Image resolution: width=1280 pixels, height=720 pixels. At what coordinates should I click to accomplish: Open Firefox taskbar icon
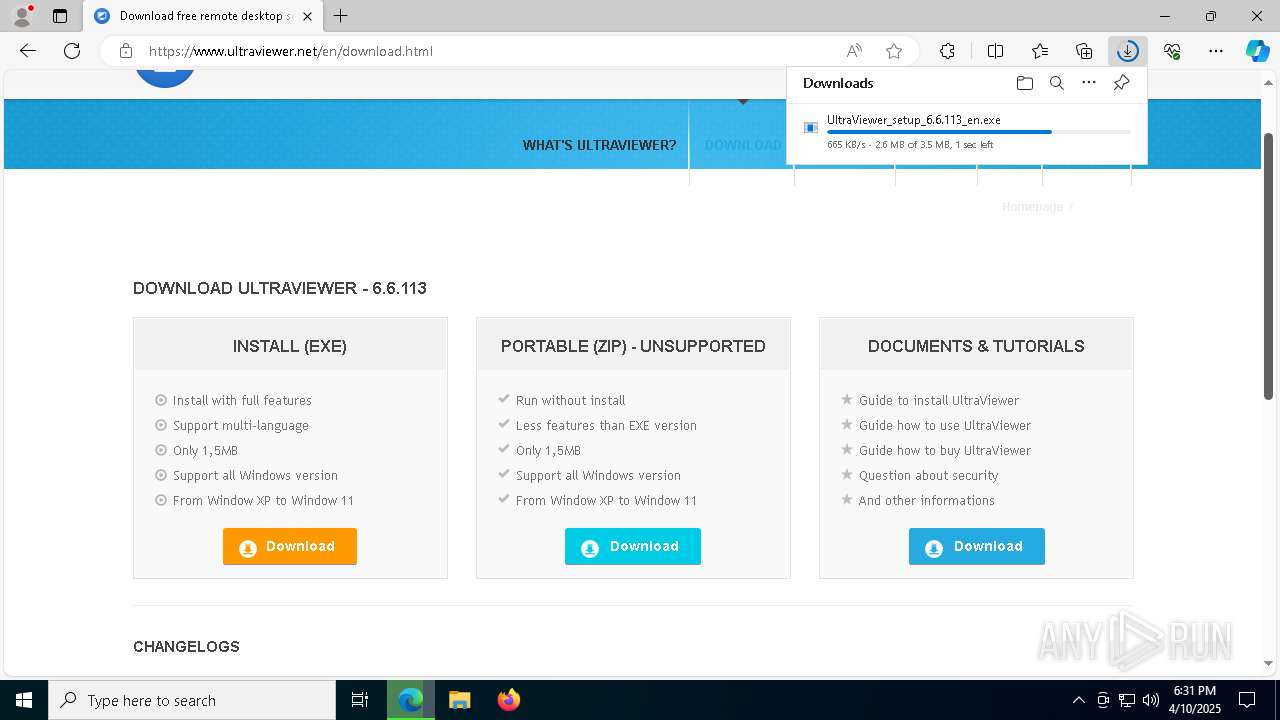(x=508, y=700)
